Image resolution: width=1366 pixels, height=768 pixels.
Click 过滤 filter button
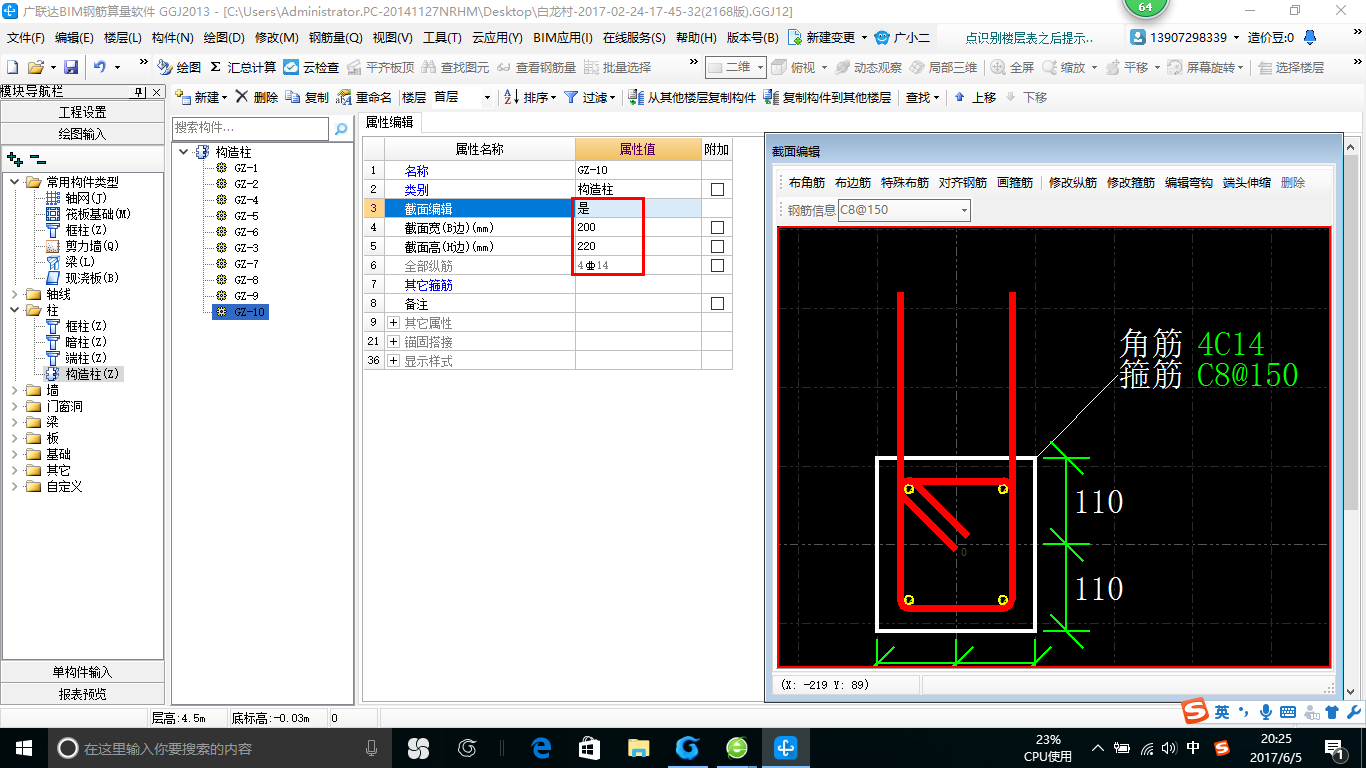(590, 97)
